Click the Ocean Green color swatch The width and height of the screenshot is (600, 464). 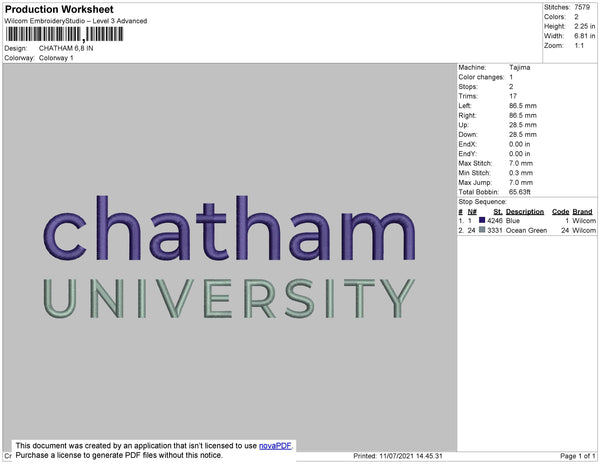482,230
